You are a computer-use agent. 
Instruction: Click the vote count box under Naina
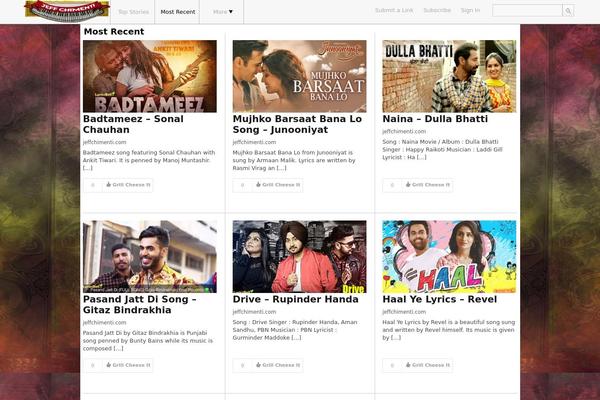click(392, 185)
